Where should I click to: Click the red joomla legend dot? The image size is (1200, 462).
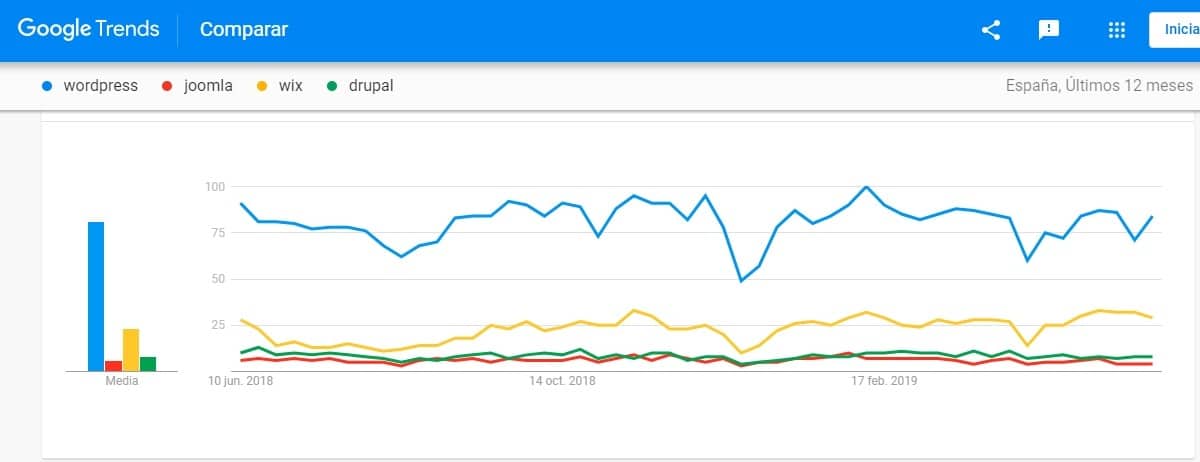pos(167,86)
